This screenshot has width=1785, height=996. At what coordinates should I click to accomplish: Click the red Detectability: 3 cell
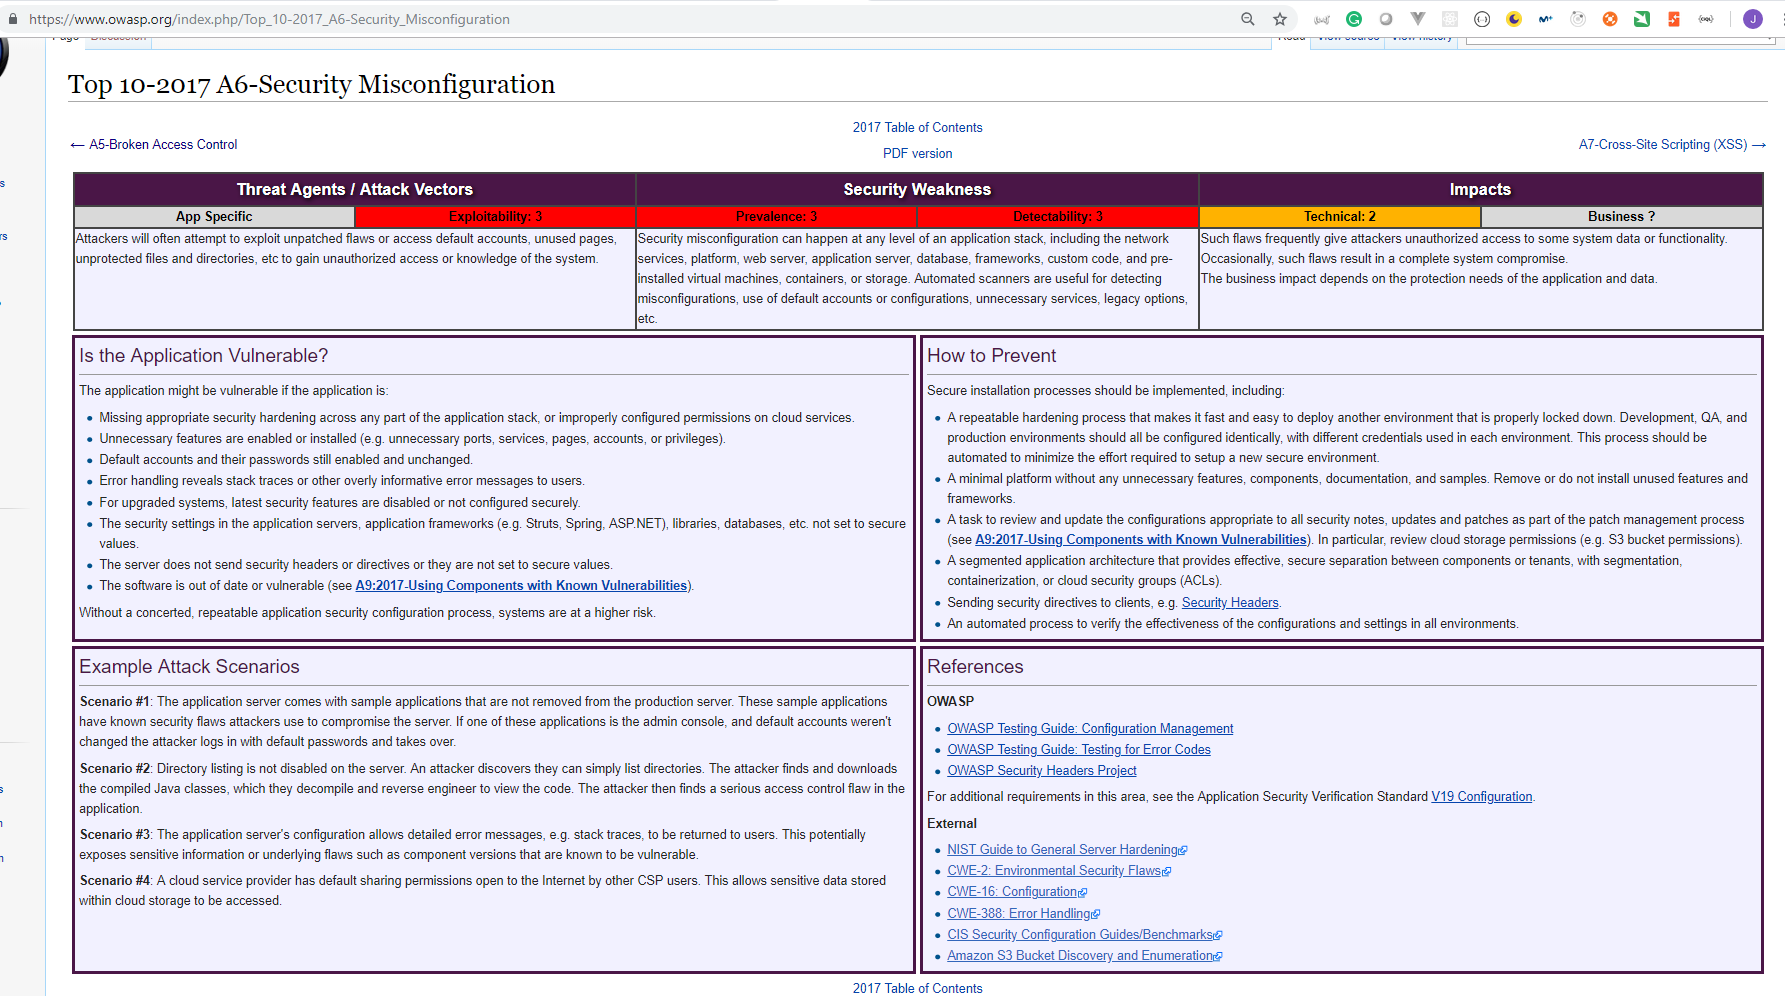(1058, 217)
